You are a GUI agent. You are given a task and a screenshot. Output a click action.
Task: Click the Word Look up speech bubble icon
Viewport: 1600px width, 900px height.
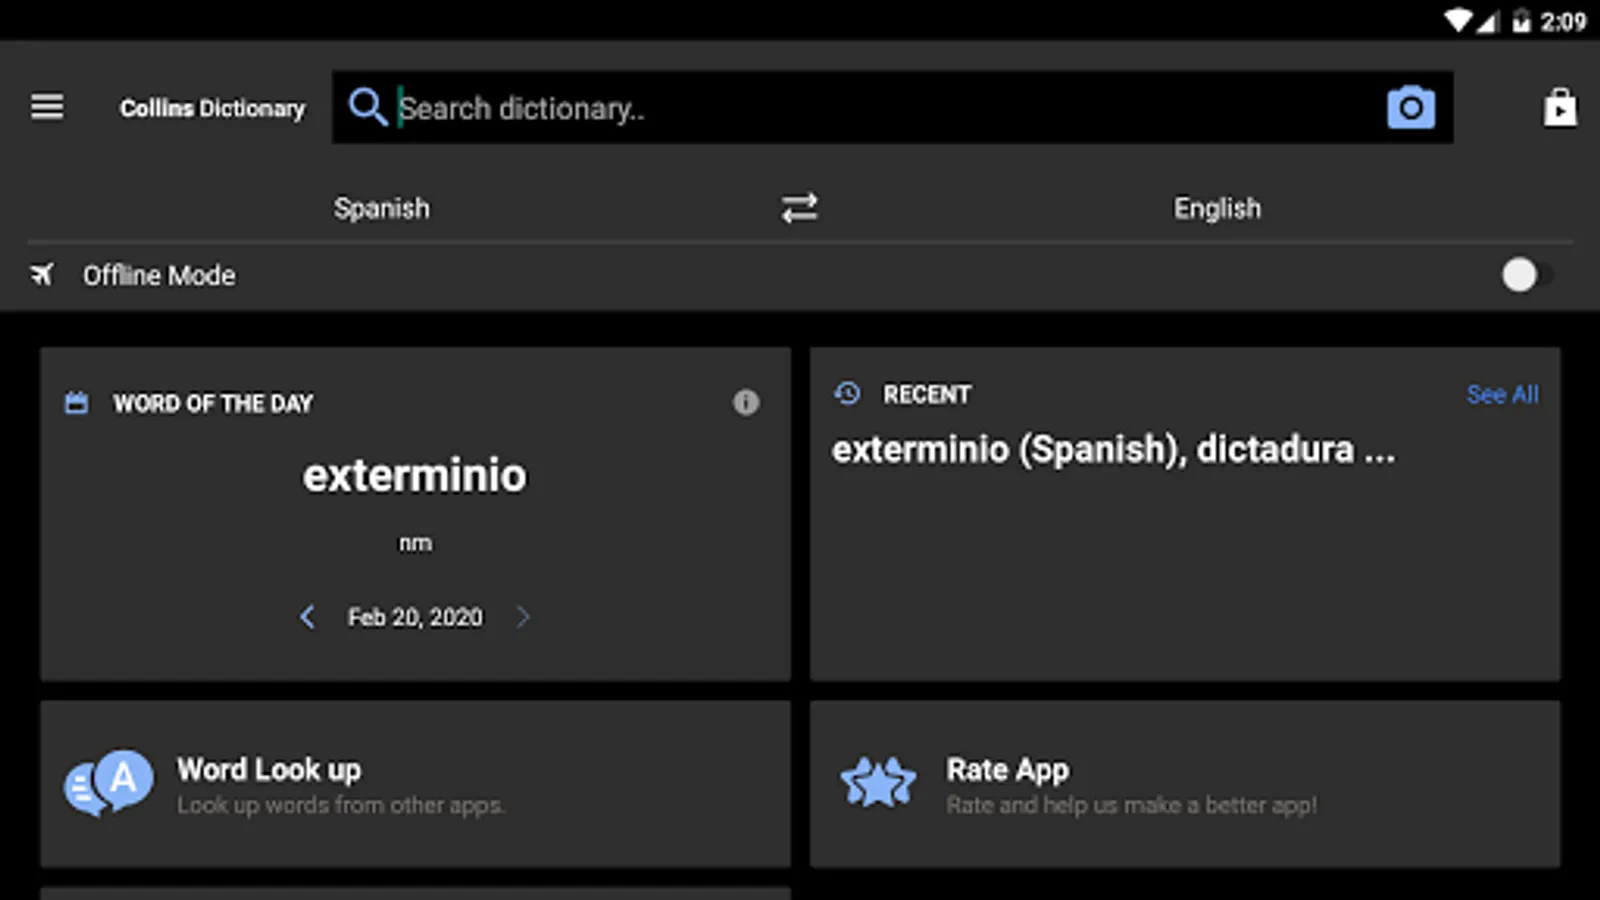(109, 783)
